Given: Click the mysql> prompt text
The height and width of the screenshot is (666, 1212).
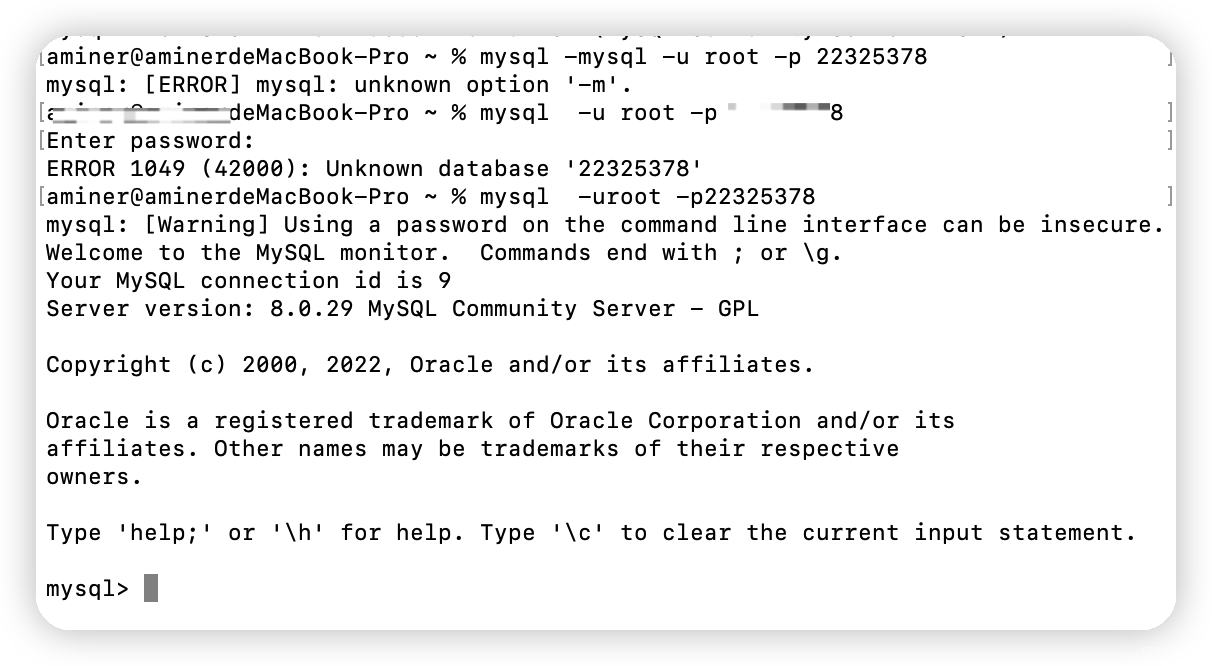Looking at the screenshot, I should click(87, 589).
